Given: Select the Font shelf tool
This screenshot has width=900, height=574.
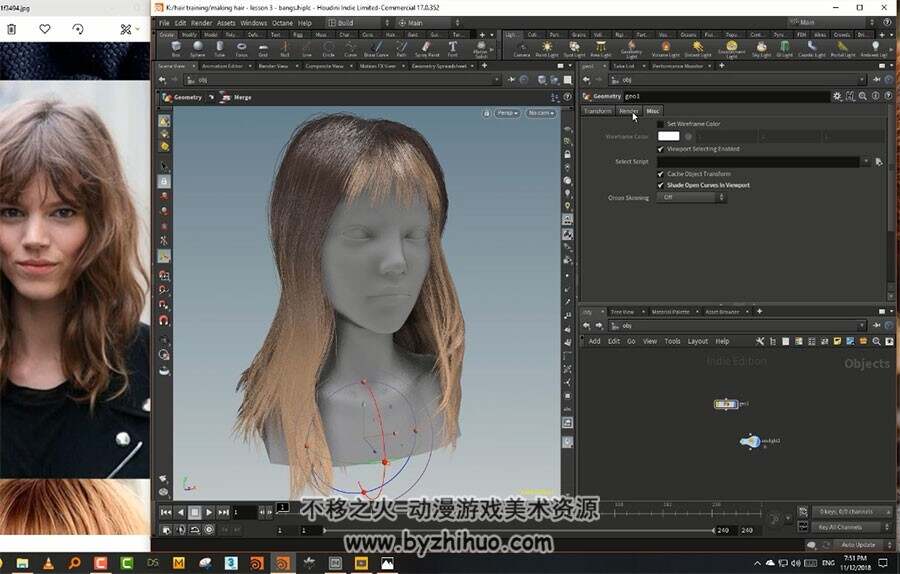Looking at the screenshot, I should (453, 49).
